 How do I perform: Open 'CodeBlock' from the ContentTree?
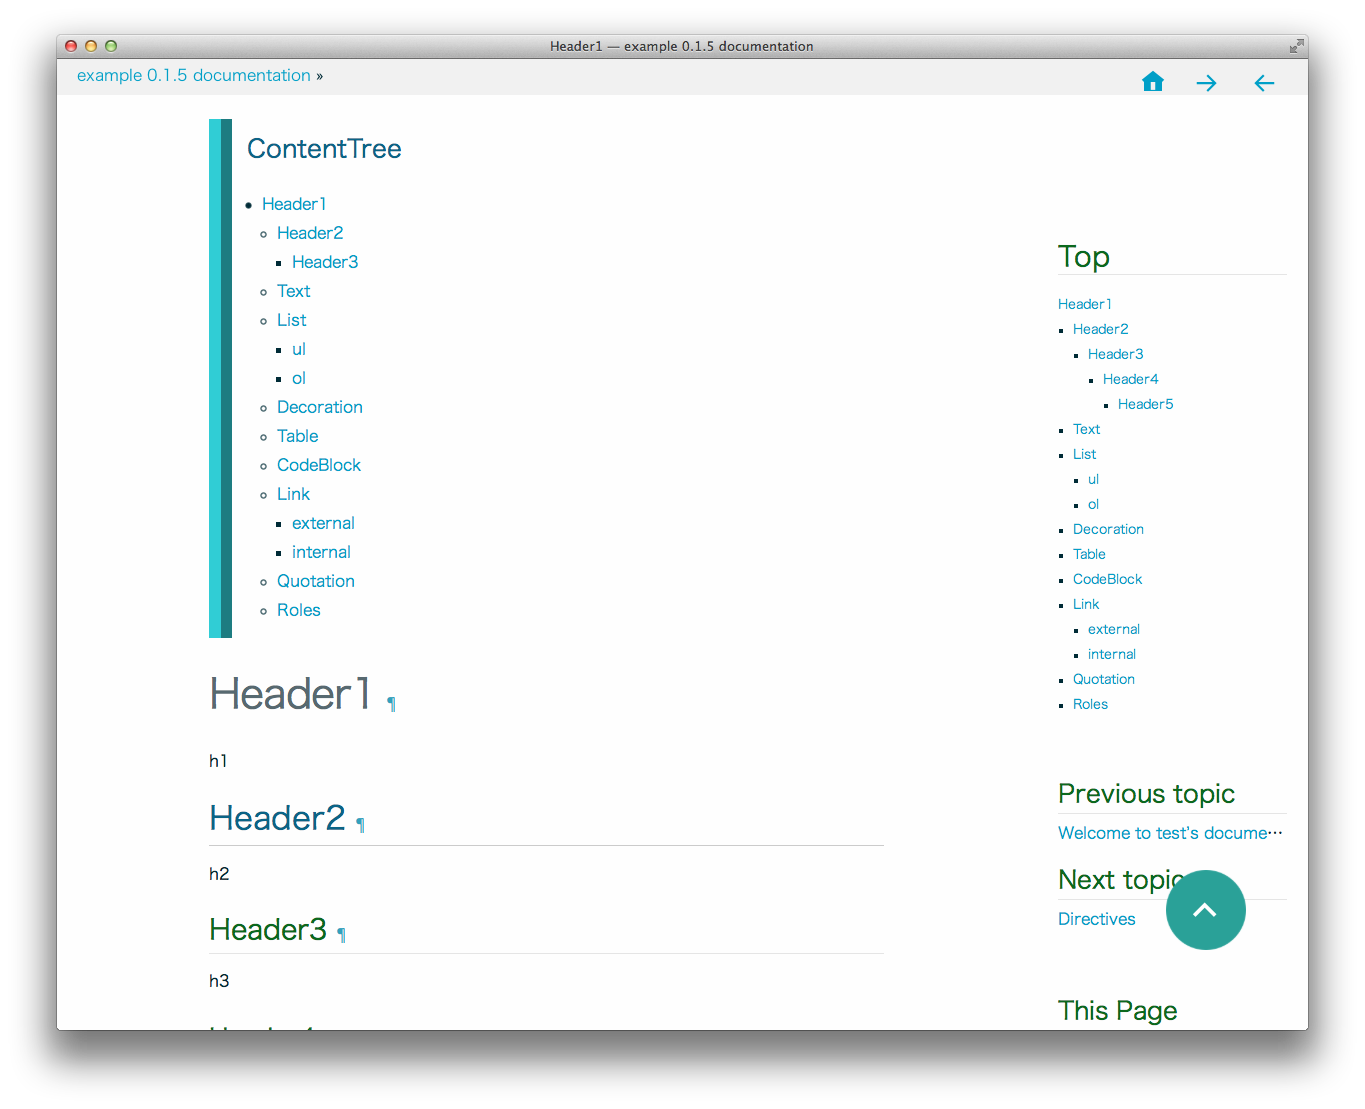(x=318, y=465)
